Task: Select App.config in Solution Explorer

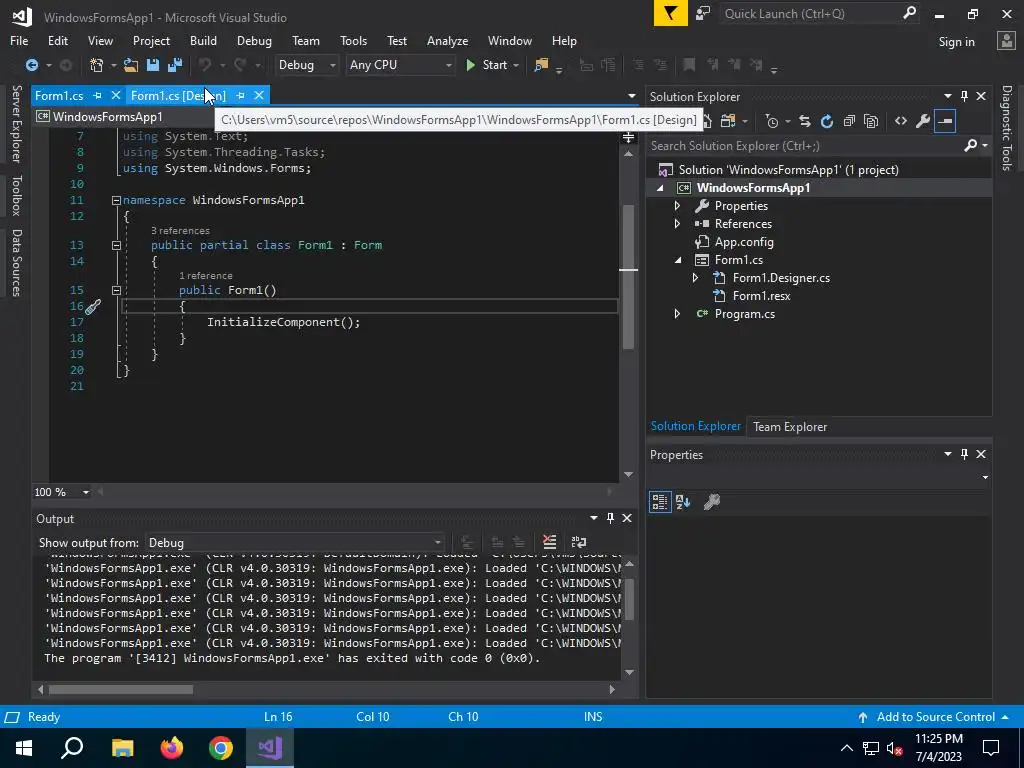Action: (x=744, y=242)
